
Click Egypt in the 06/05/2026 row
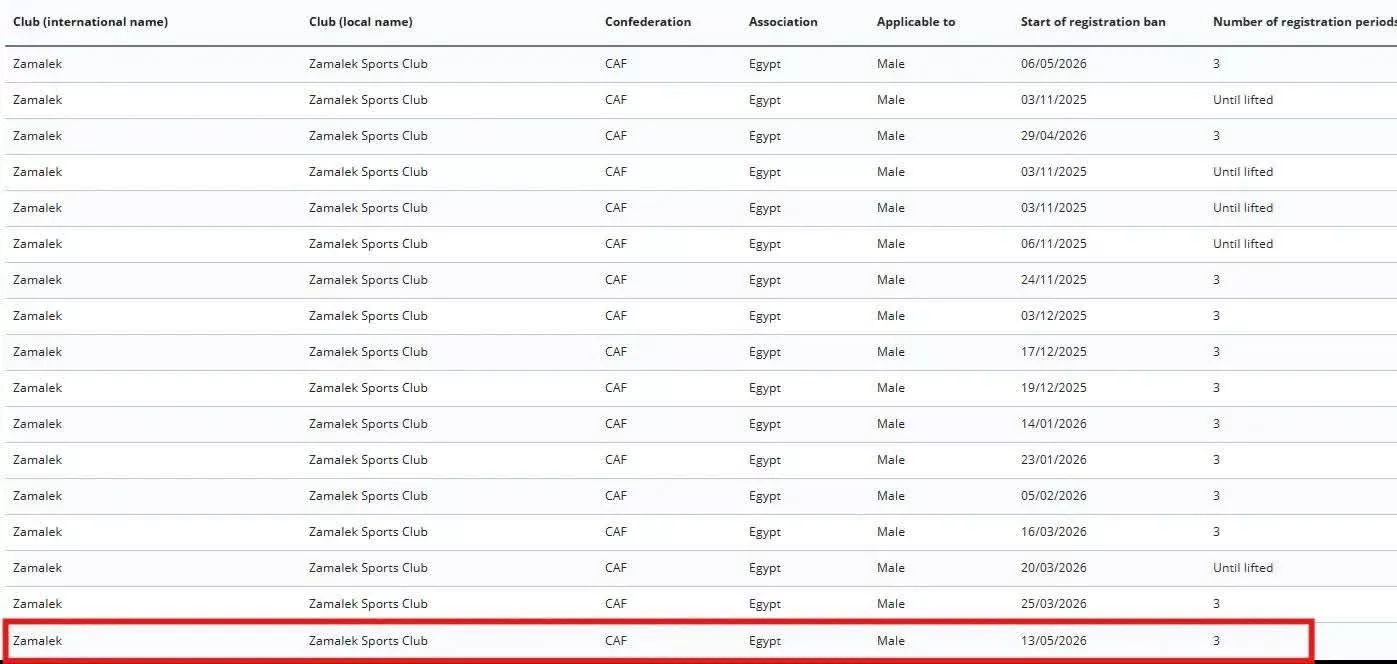click(x=765, y=64)
